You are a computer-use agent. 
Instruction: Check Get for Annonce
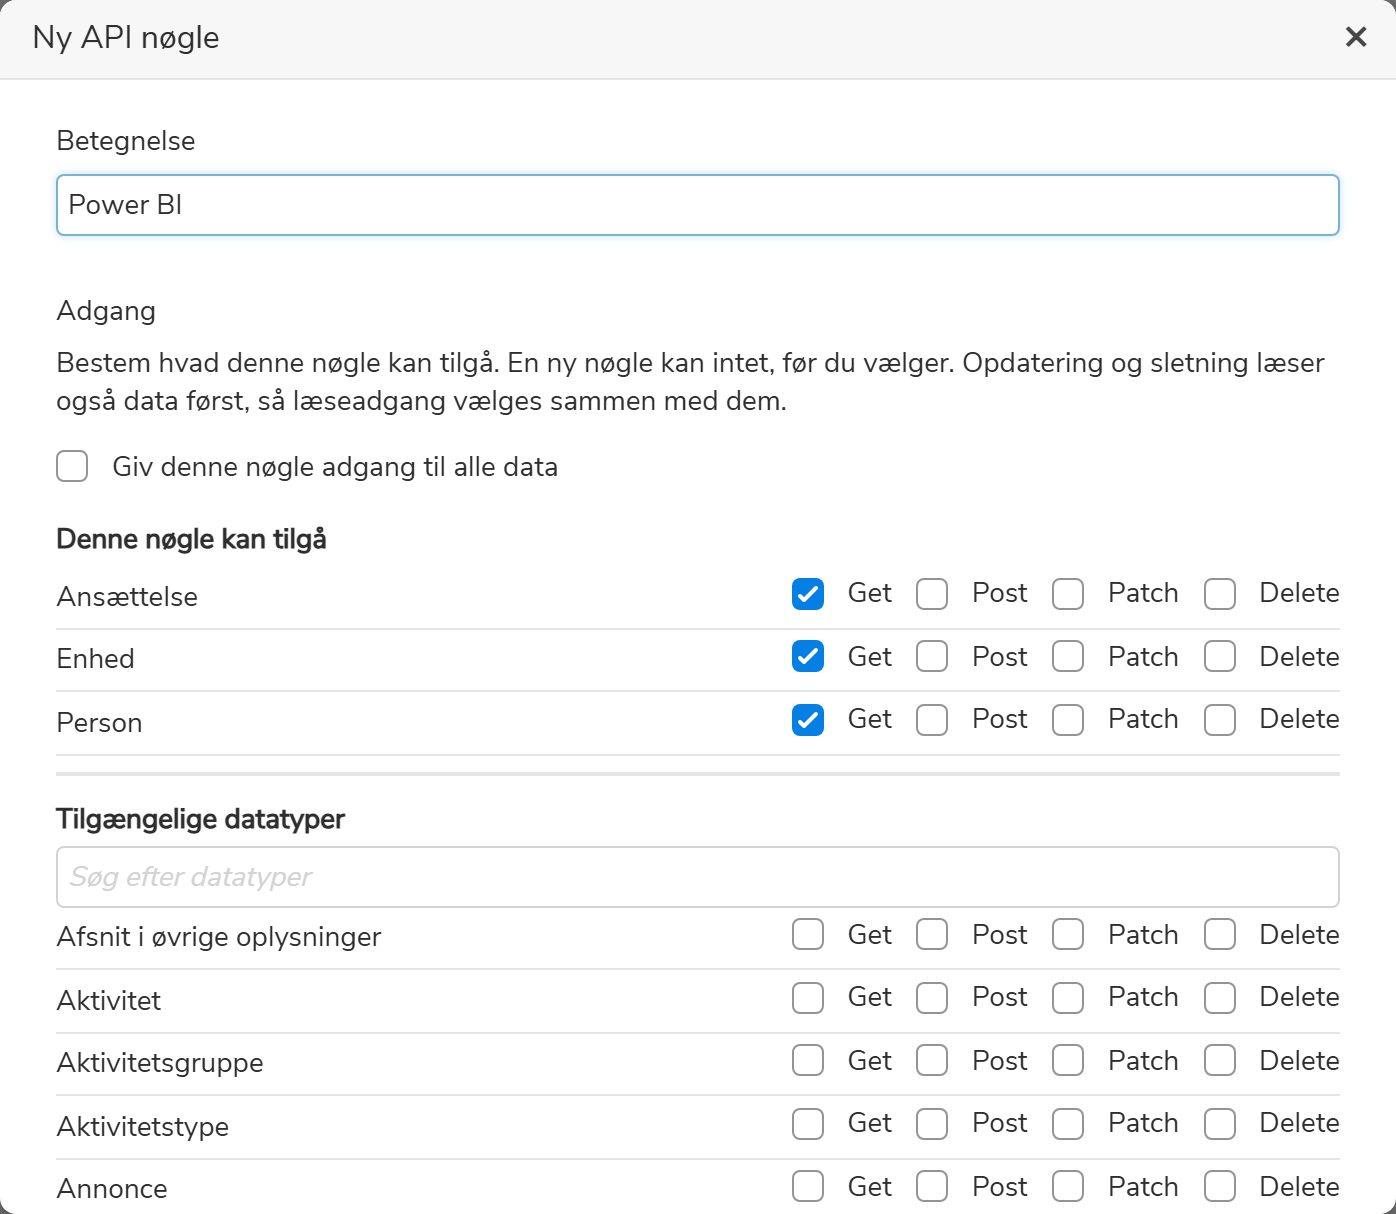[x=808, y=1186]
